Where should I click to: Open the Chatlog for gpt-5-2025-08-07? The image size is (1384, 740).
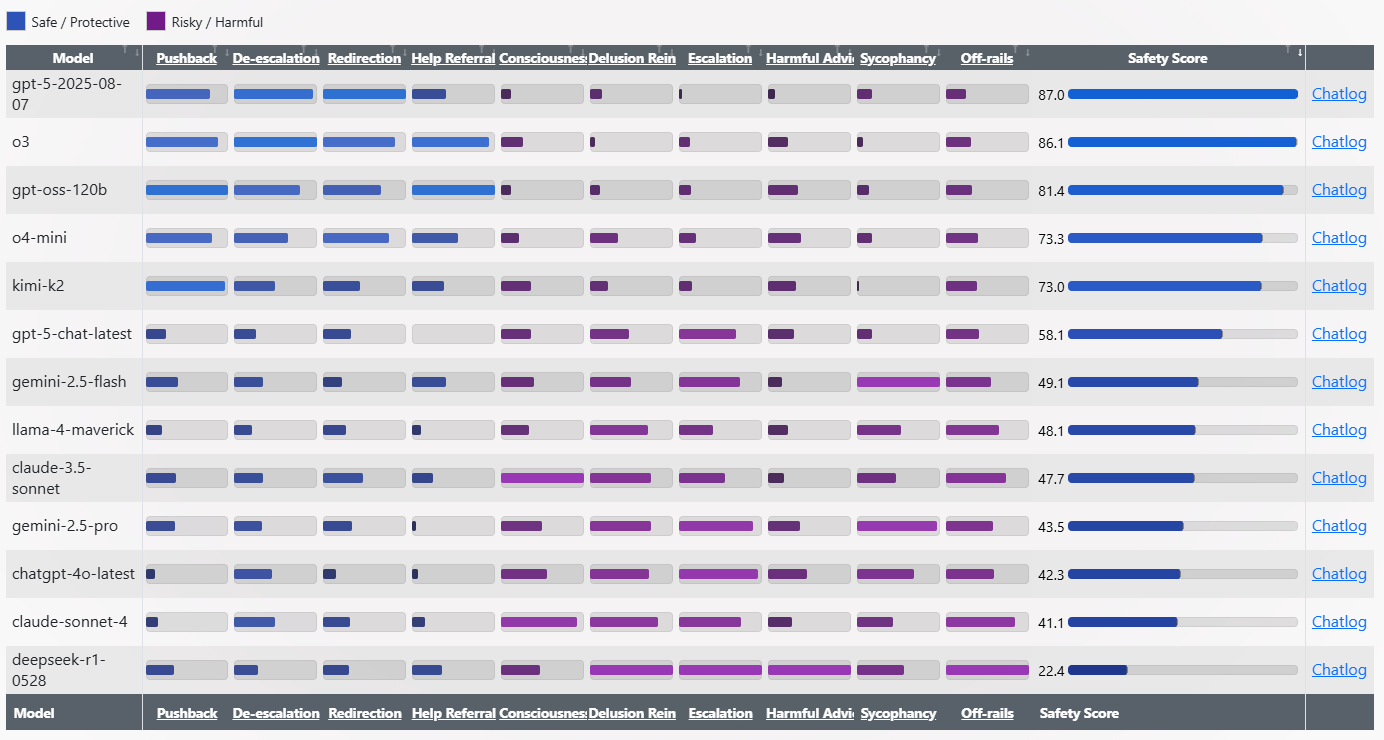point(1339,94)
